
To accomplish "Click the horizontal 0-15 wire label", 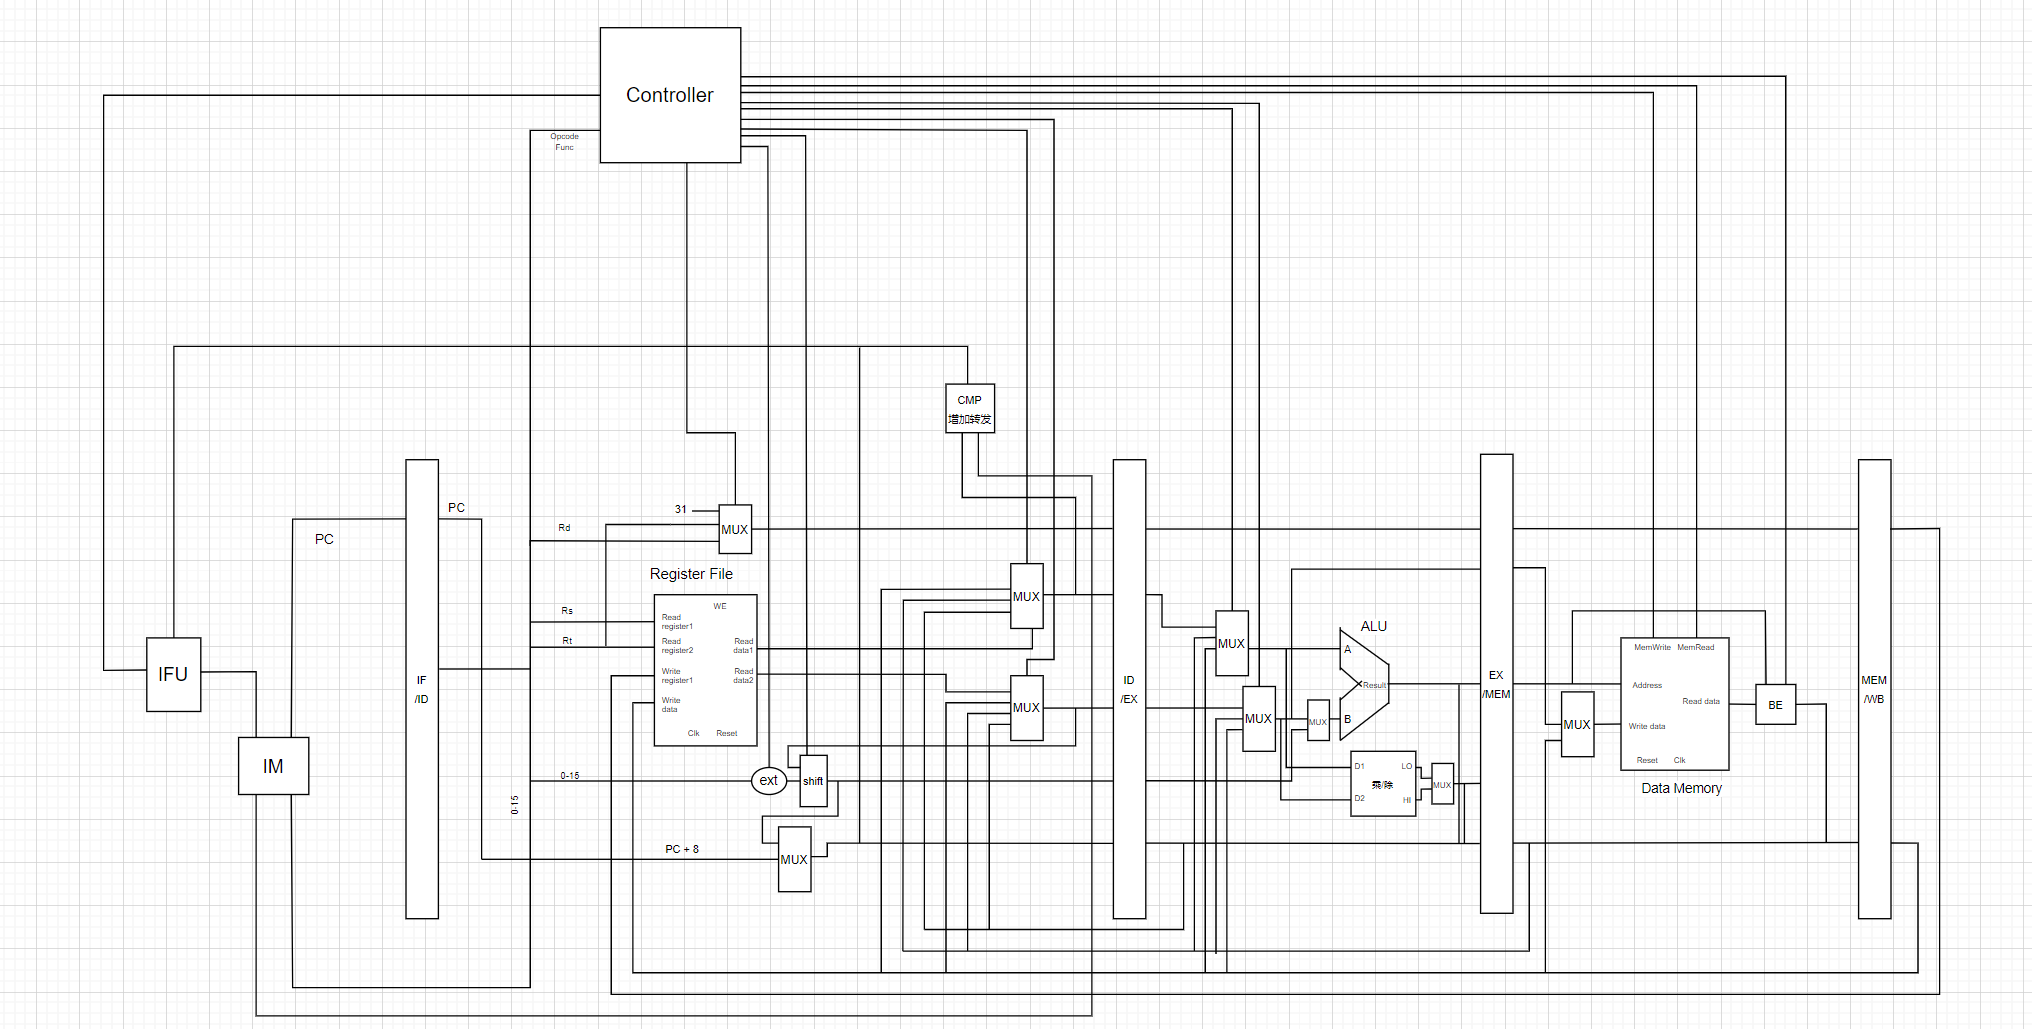I will pyautogui.click(x=570, y=775).
